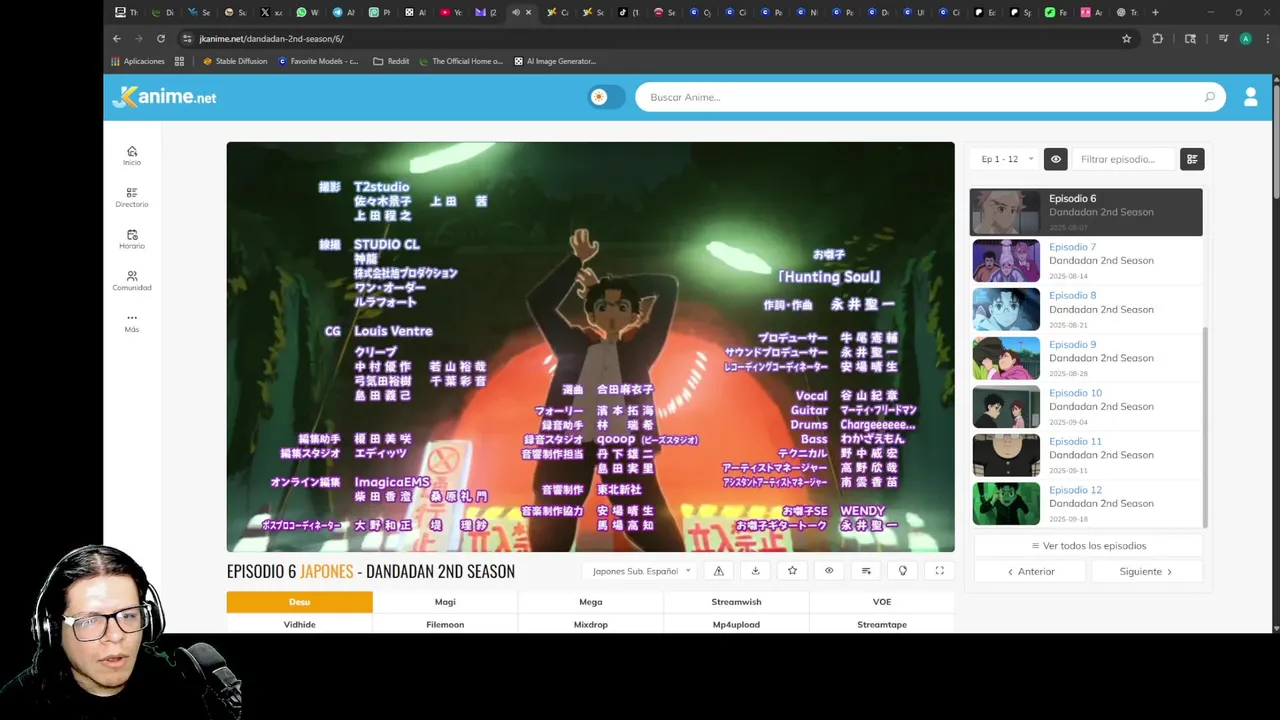Click the episode list scrollbar
Screen dimensions: 1280x720
click(x=1205, y=428)
